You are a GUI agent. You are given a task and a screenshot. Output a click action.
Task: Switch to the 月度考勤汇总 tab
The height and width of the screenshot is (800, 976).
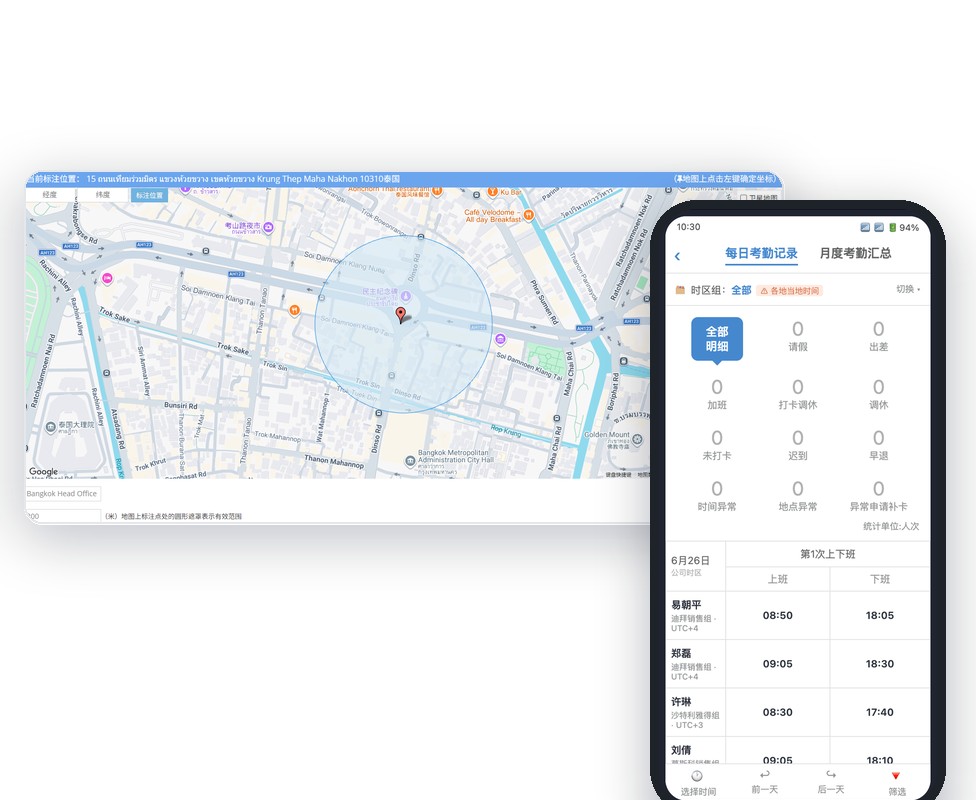(x=855, y=253)
